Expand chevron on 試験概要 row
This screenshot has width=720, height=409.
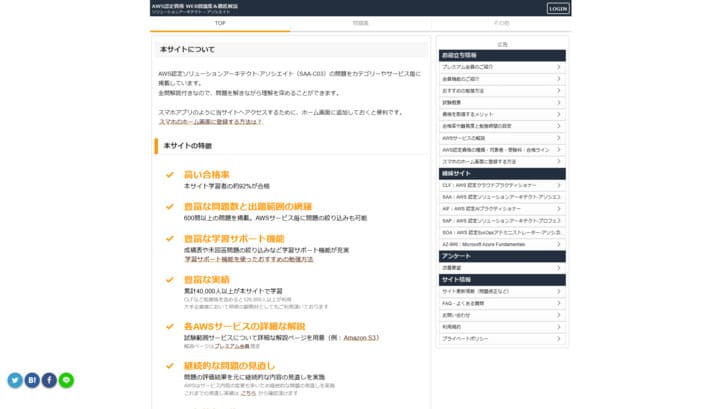coord(558,102)
